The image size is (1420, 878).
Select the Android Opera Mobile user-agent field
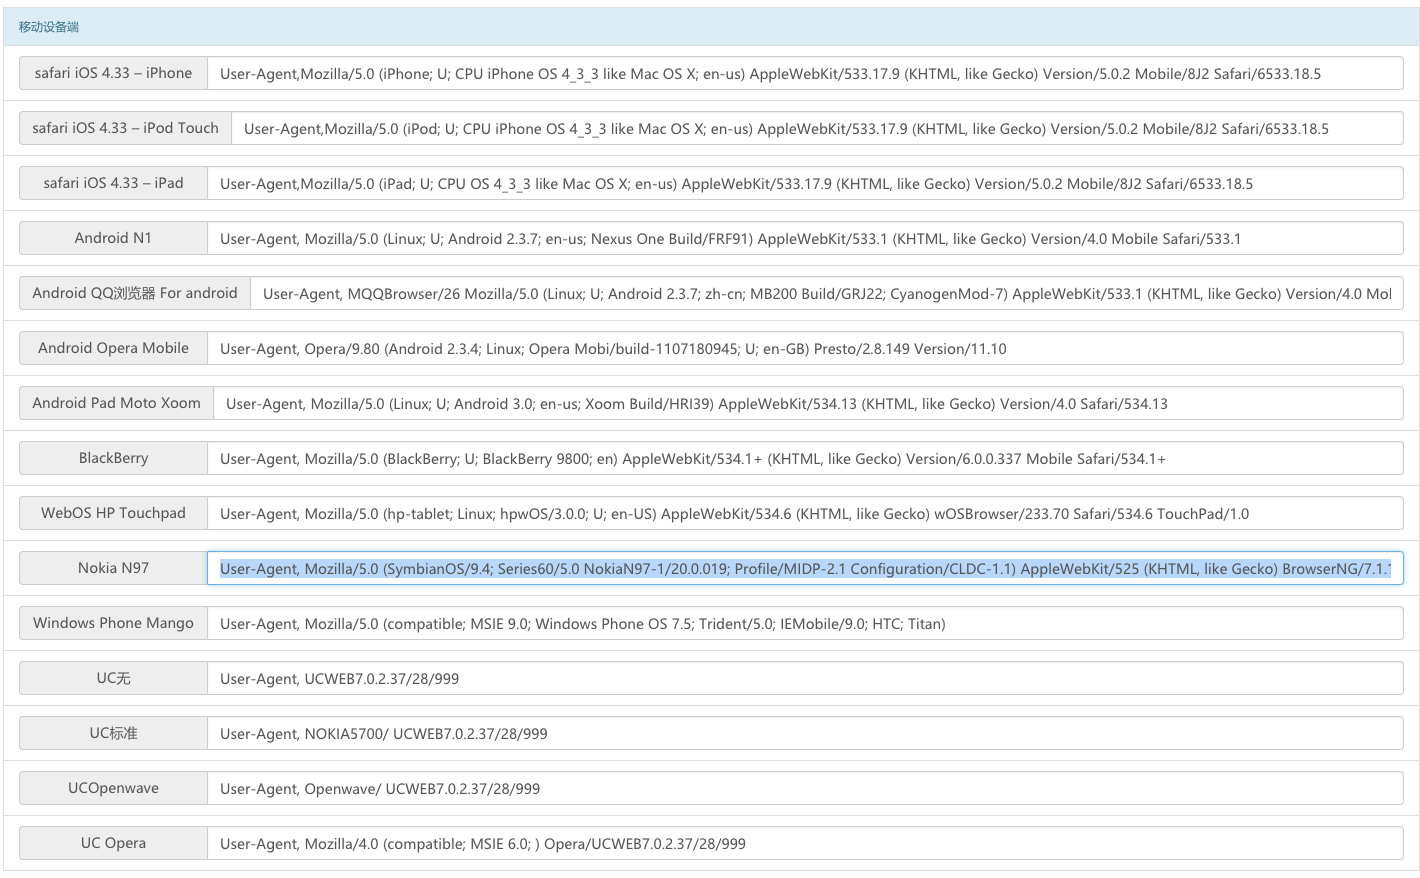pyautogui.click(x=804, y=348)
